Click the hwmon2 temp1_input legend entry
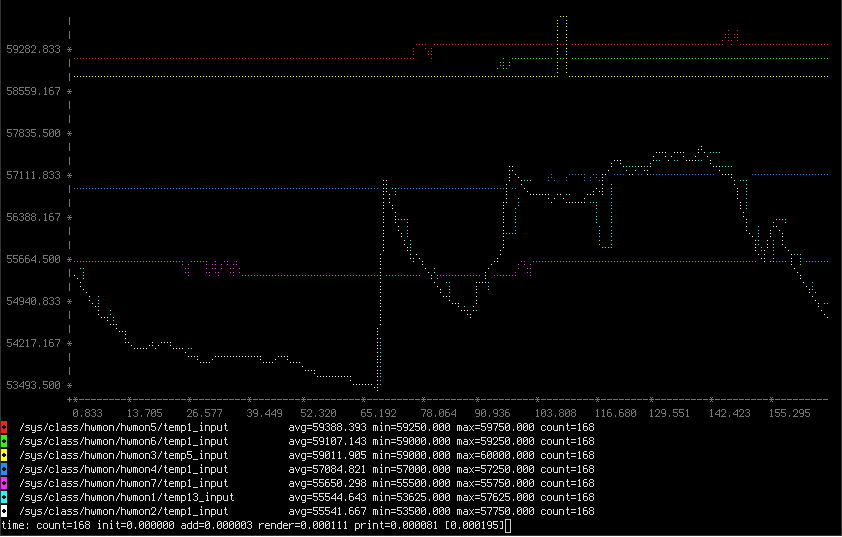 tap(123, 511)
